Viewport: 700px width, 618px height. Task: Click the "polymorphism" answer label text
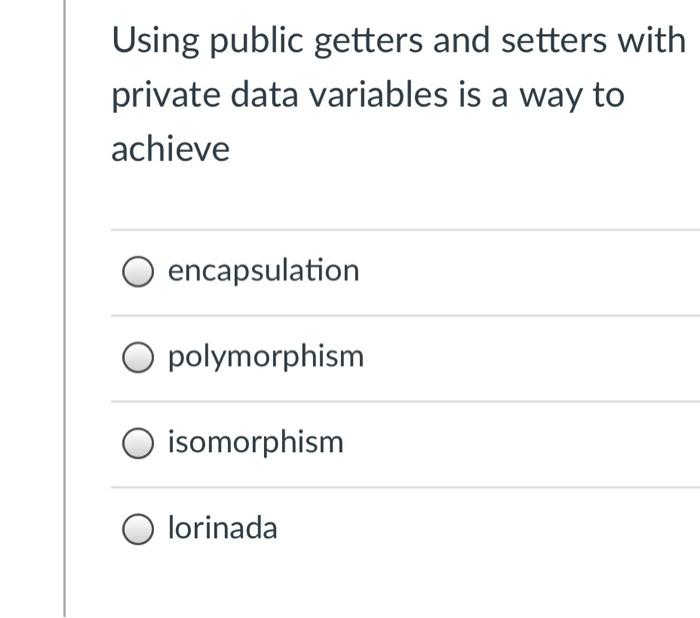[x=266, y=357]
